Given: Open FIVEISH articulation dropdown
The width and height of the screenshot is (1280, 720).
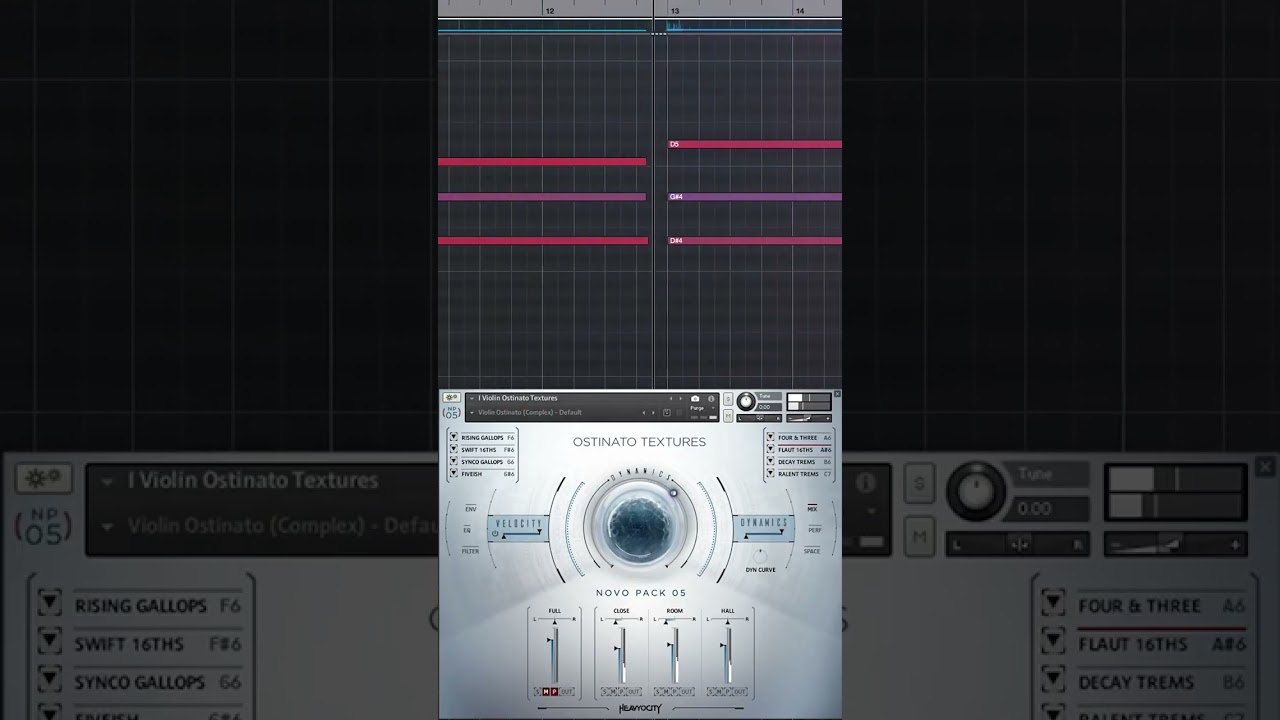Looking at the screenshot, I should tap(453, 473).
